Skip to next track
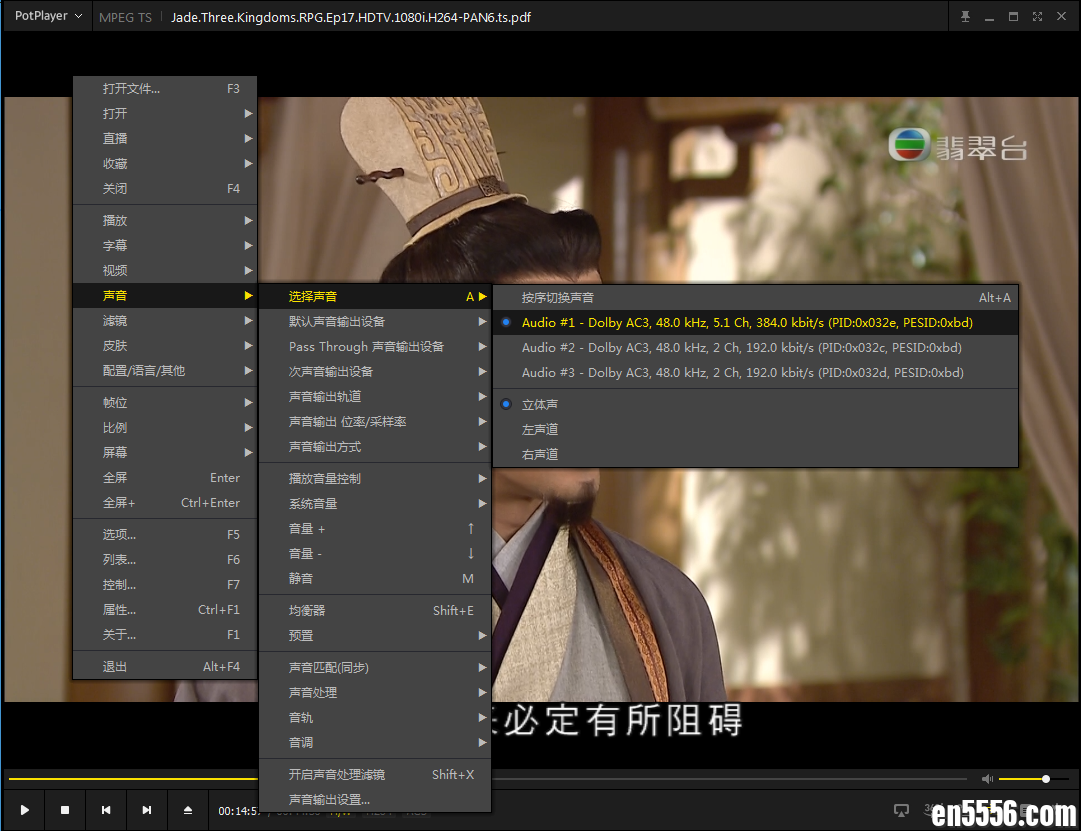 point(147,810)
